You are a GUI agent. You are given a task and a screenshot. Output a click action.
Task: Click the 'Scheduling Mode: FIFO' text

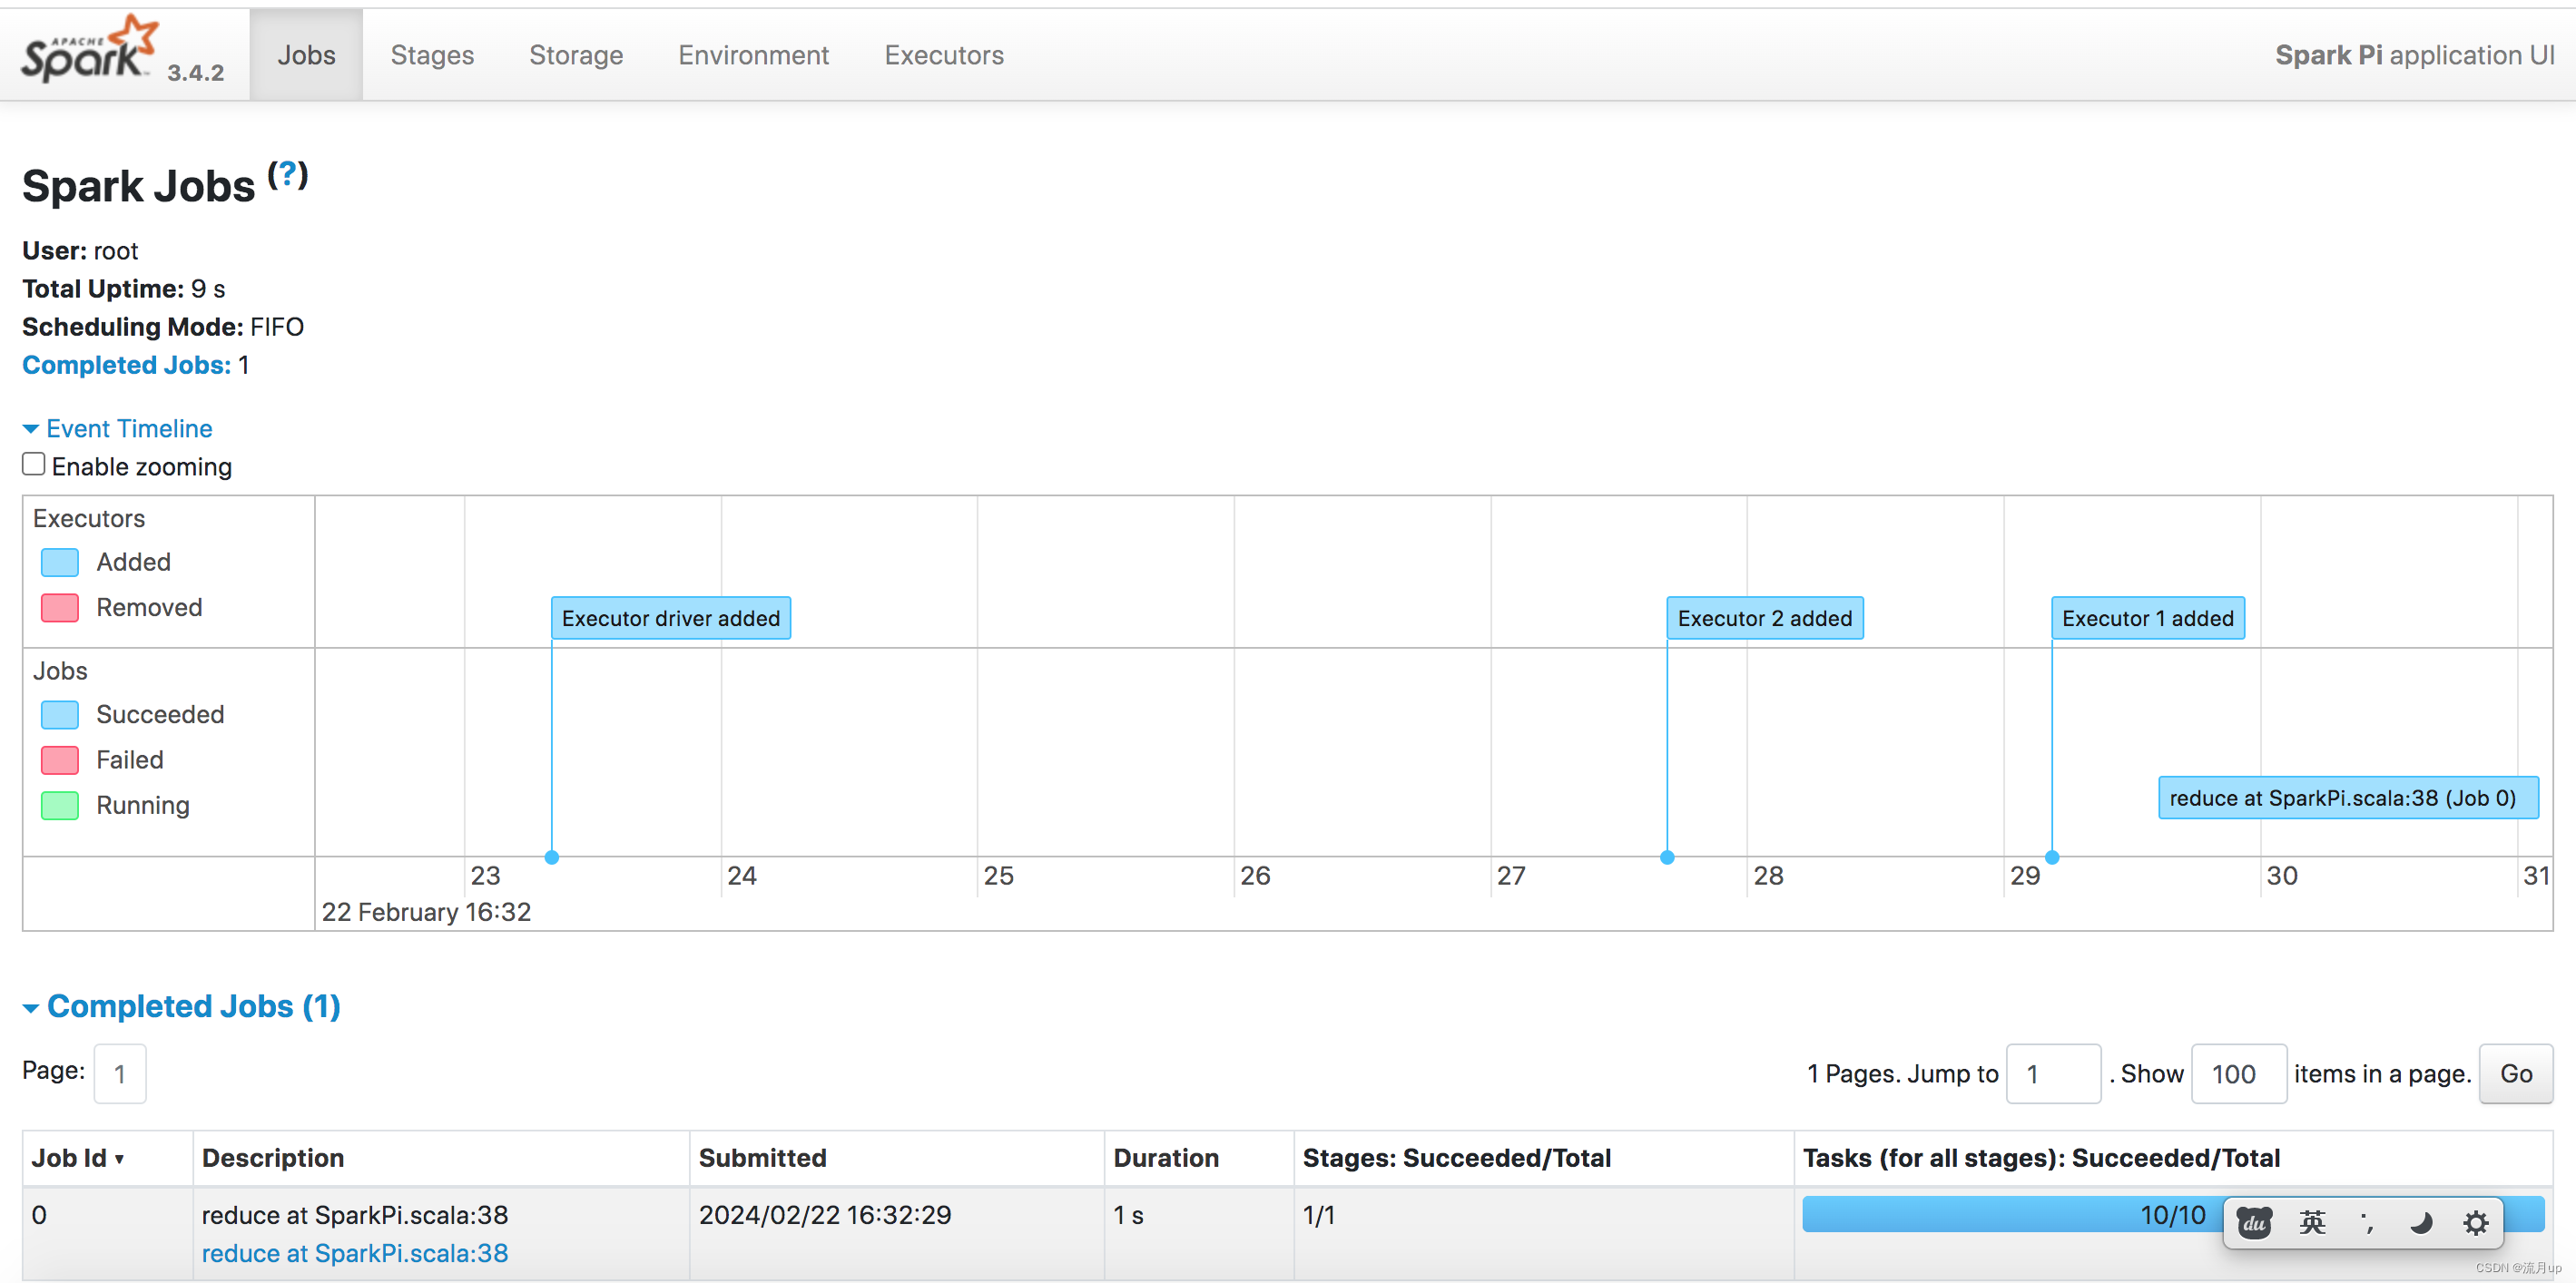163,327
